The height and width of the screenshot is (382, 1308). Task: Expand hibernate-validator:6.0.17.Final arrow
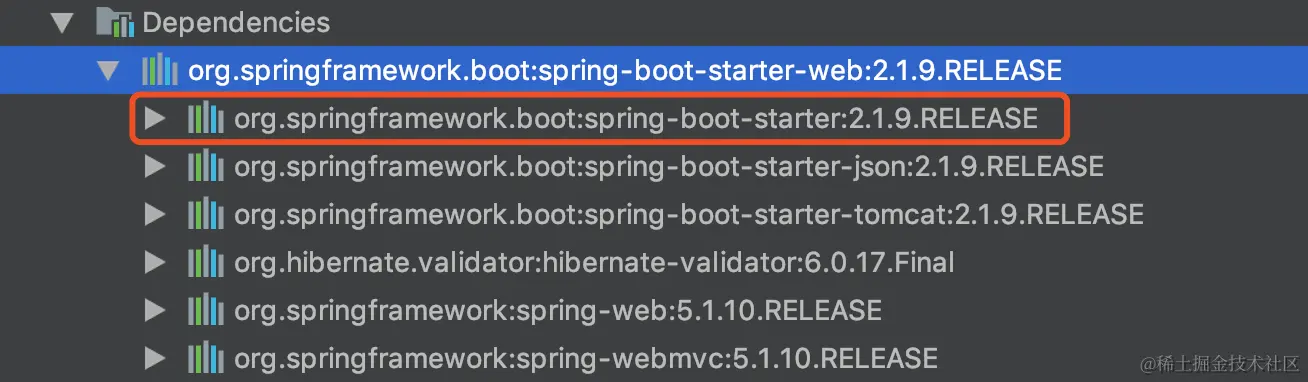click(154, 262)
